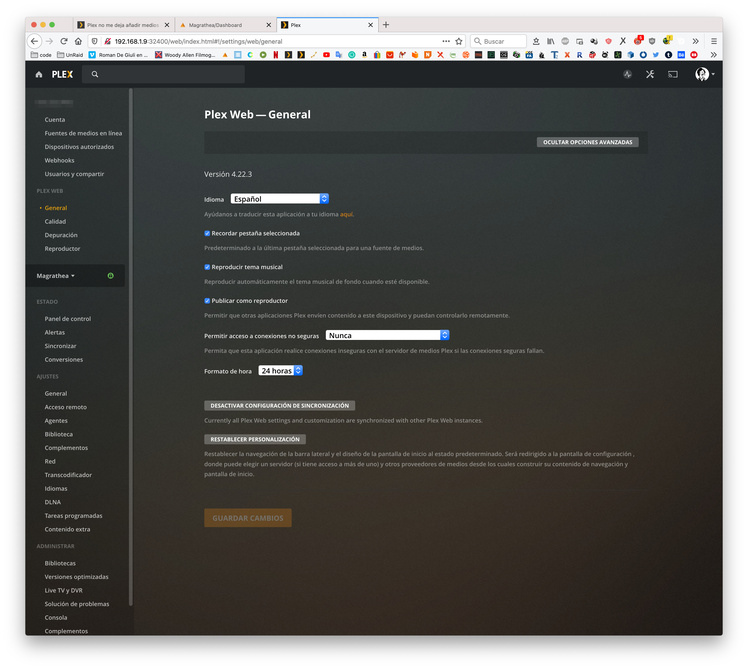Open Depuración settings section
Image resolution: width=748 pixels, height=669 pixels.
click(61, 235)
